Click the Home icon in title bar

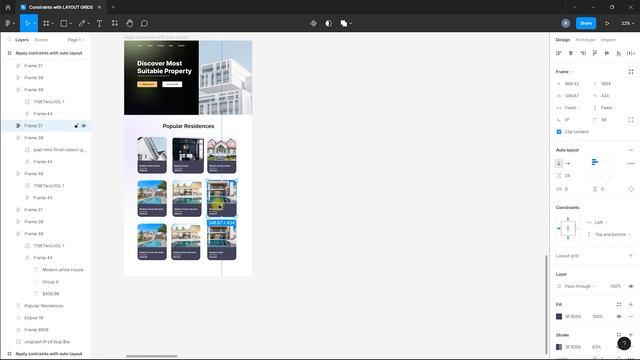(8, 7)
